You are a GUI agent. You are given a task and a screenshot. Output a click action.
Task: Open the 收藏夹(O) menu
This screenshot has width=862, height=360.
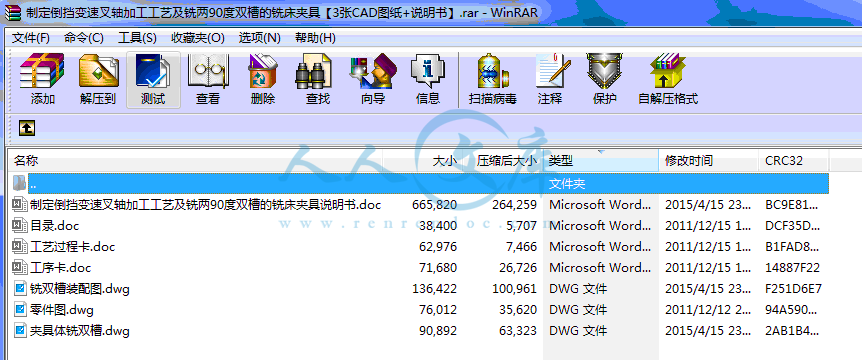point(198,38)
